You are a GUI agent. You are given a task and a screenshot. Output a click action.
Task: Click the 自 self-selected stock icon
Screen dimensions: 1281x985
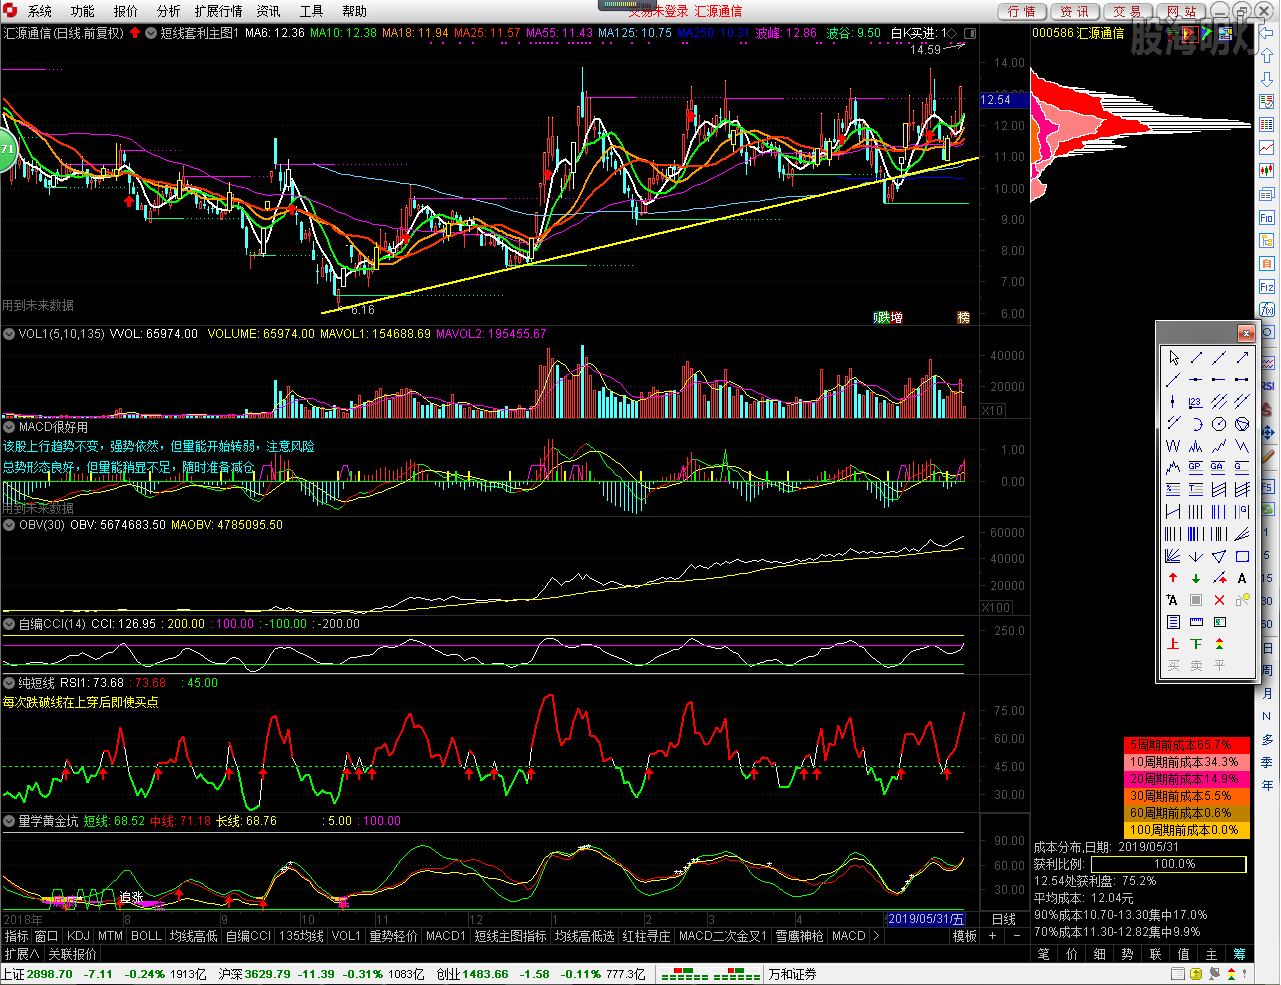(x=1267, y=263)
